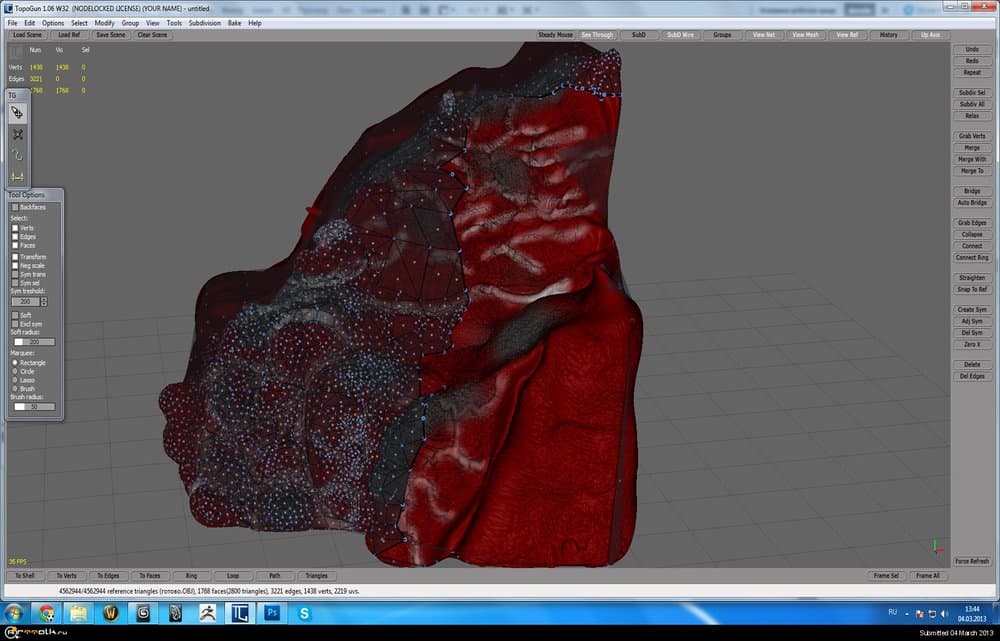Image resolution: width=1000 pixels, height=641 pixels.
Task: Choose the bridge tool icon in TG panel
Action: coord(17,177)
